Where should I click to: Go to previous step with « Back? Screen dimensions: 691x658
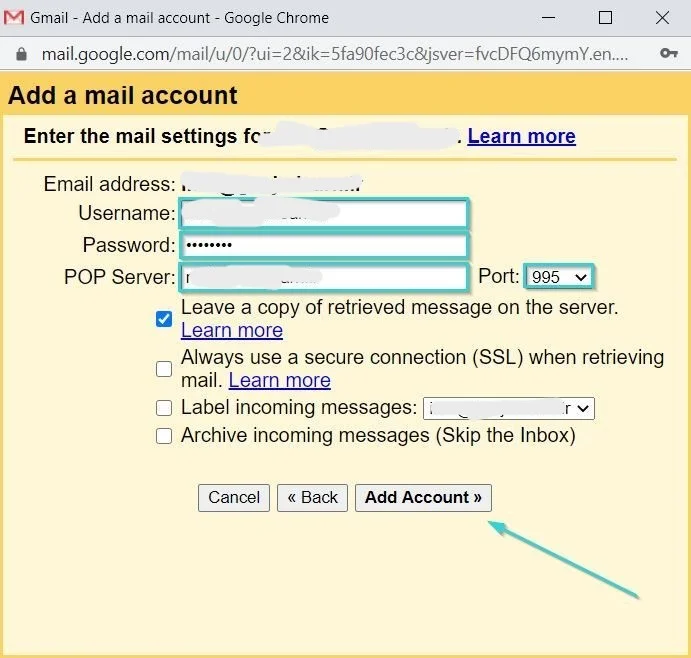pos(312,498)
